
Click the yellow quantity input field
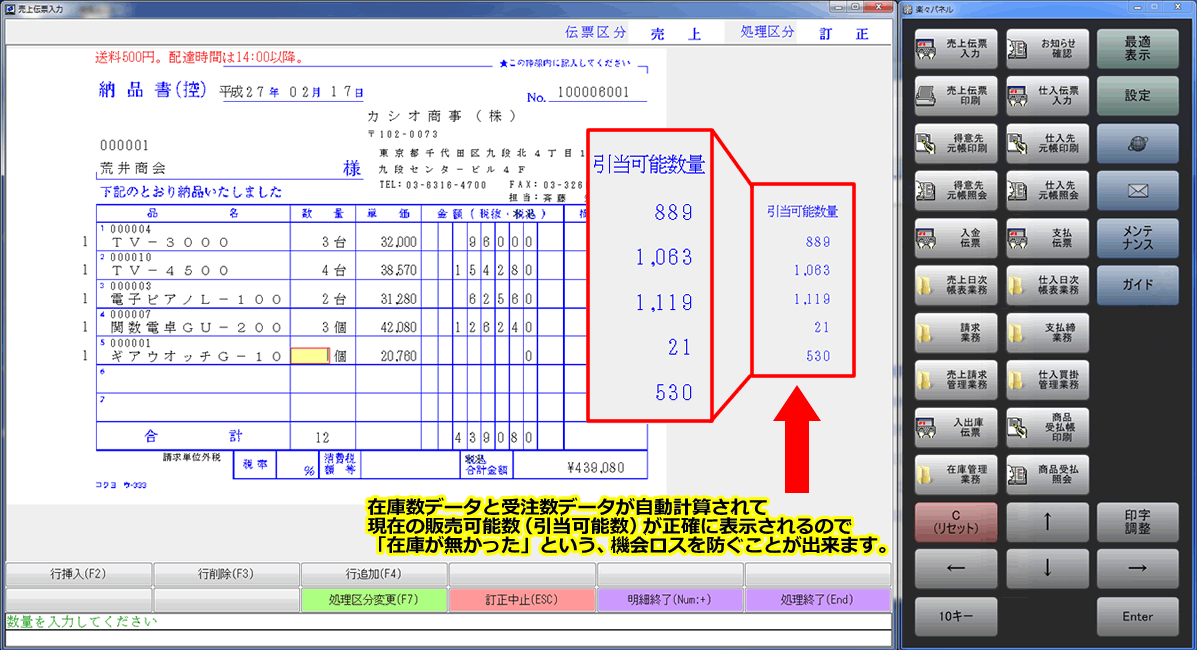310,356
